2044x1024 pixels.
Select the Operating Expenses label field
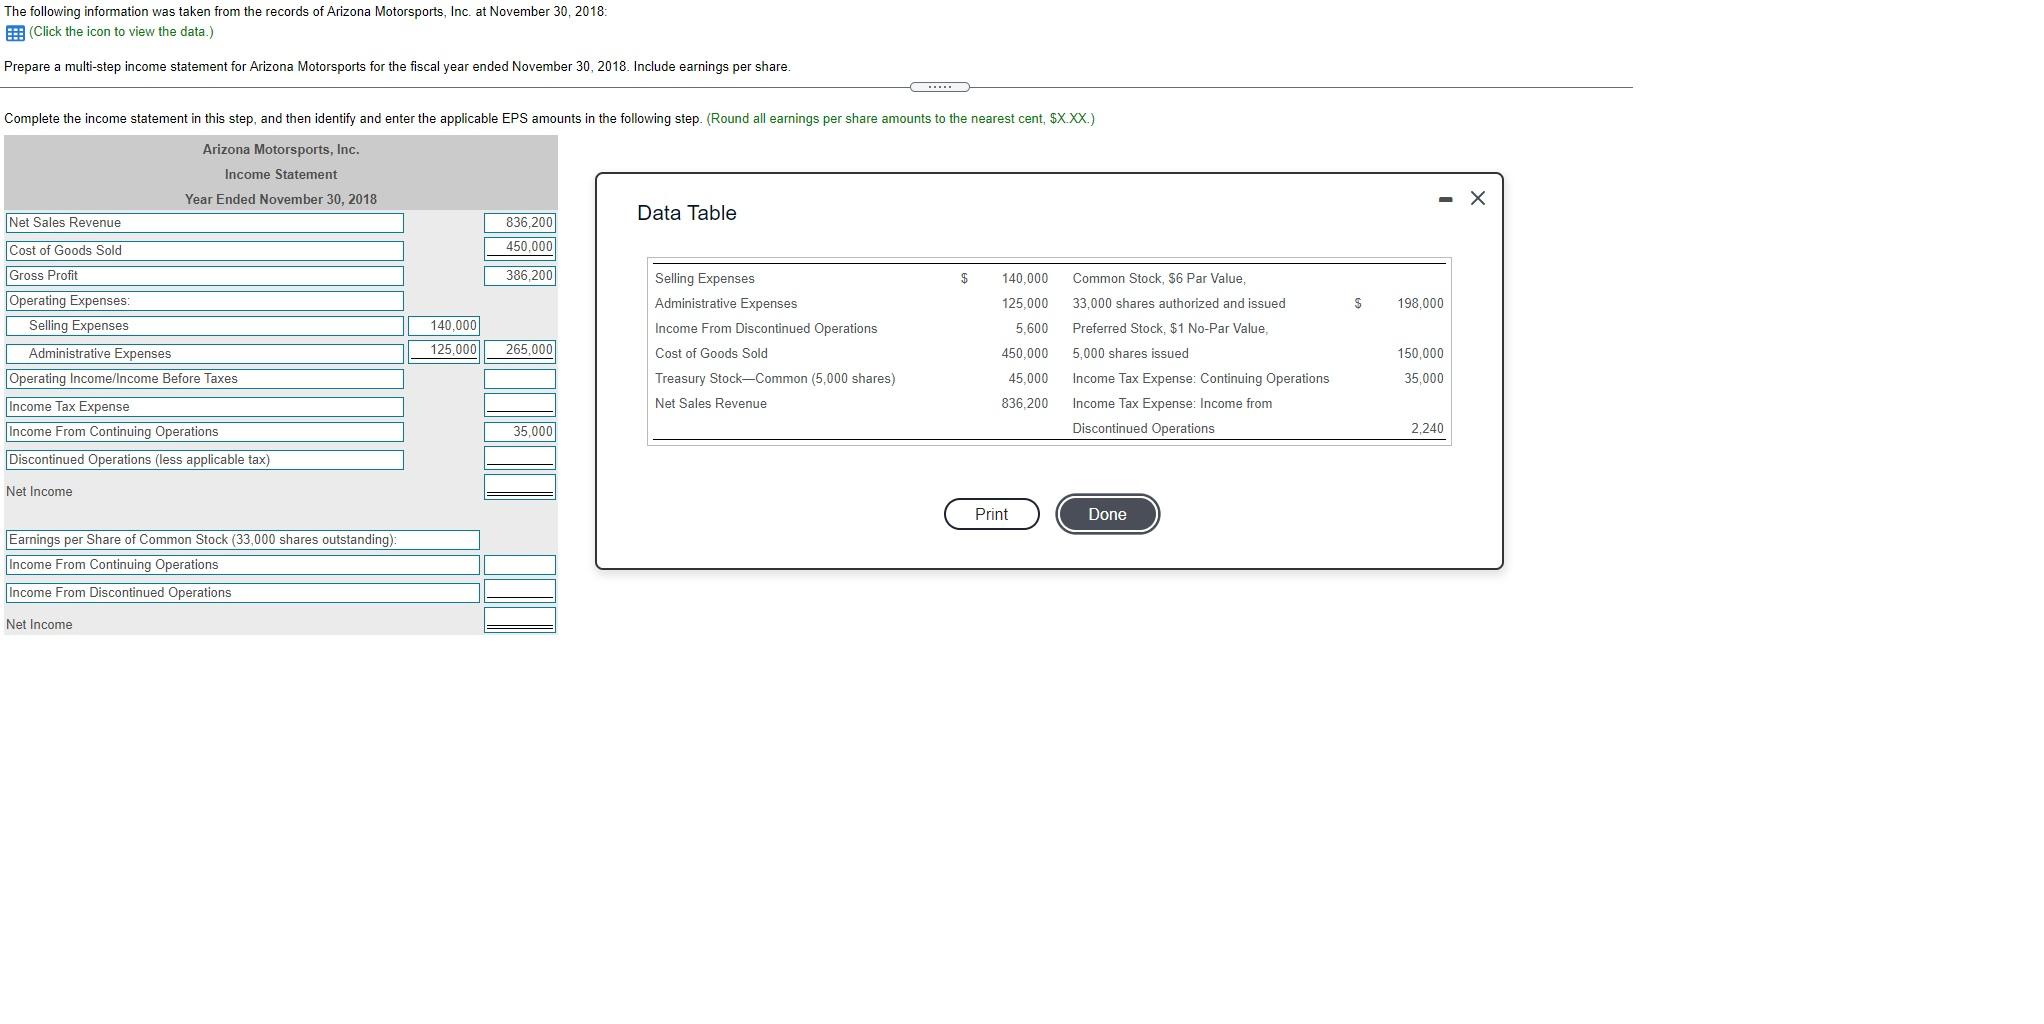coord(205,301)
